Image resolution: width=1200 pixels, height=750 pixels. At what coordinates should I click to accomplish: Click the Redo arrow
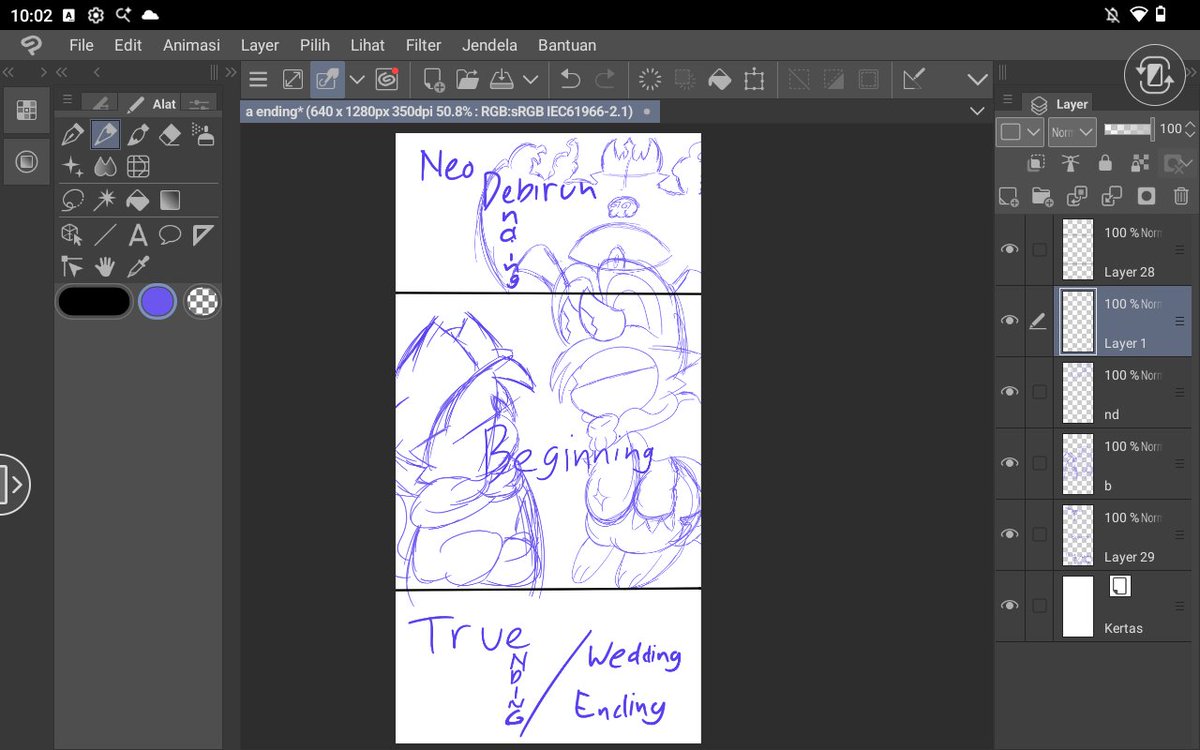[605, 79]
